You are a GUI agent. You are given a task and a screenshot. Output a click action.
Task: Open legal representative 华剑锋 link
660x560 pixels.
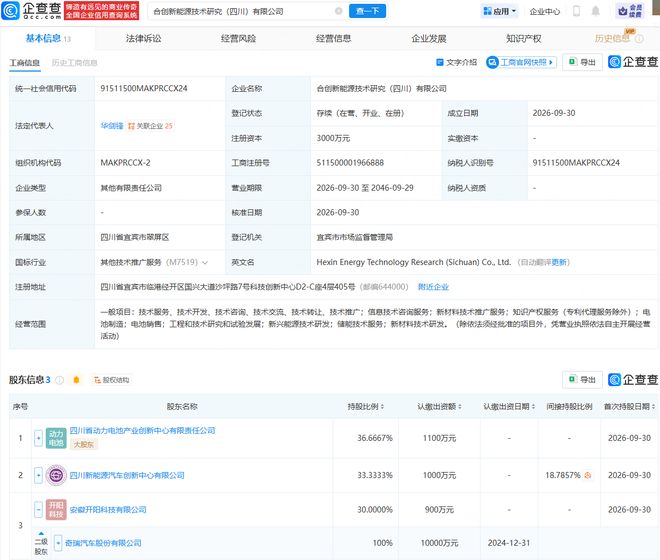pos(112,125)
